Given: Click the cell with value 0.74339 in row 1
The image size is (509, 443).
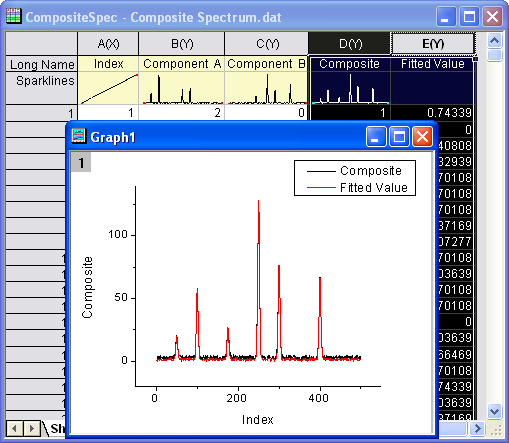Looking at the screenshot, I should click(x=432, y=113).
